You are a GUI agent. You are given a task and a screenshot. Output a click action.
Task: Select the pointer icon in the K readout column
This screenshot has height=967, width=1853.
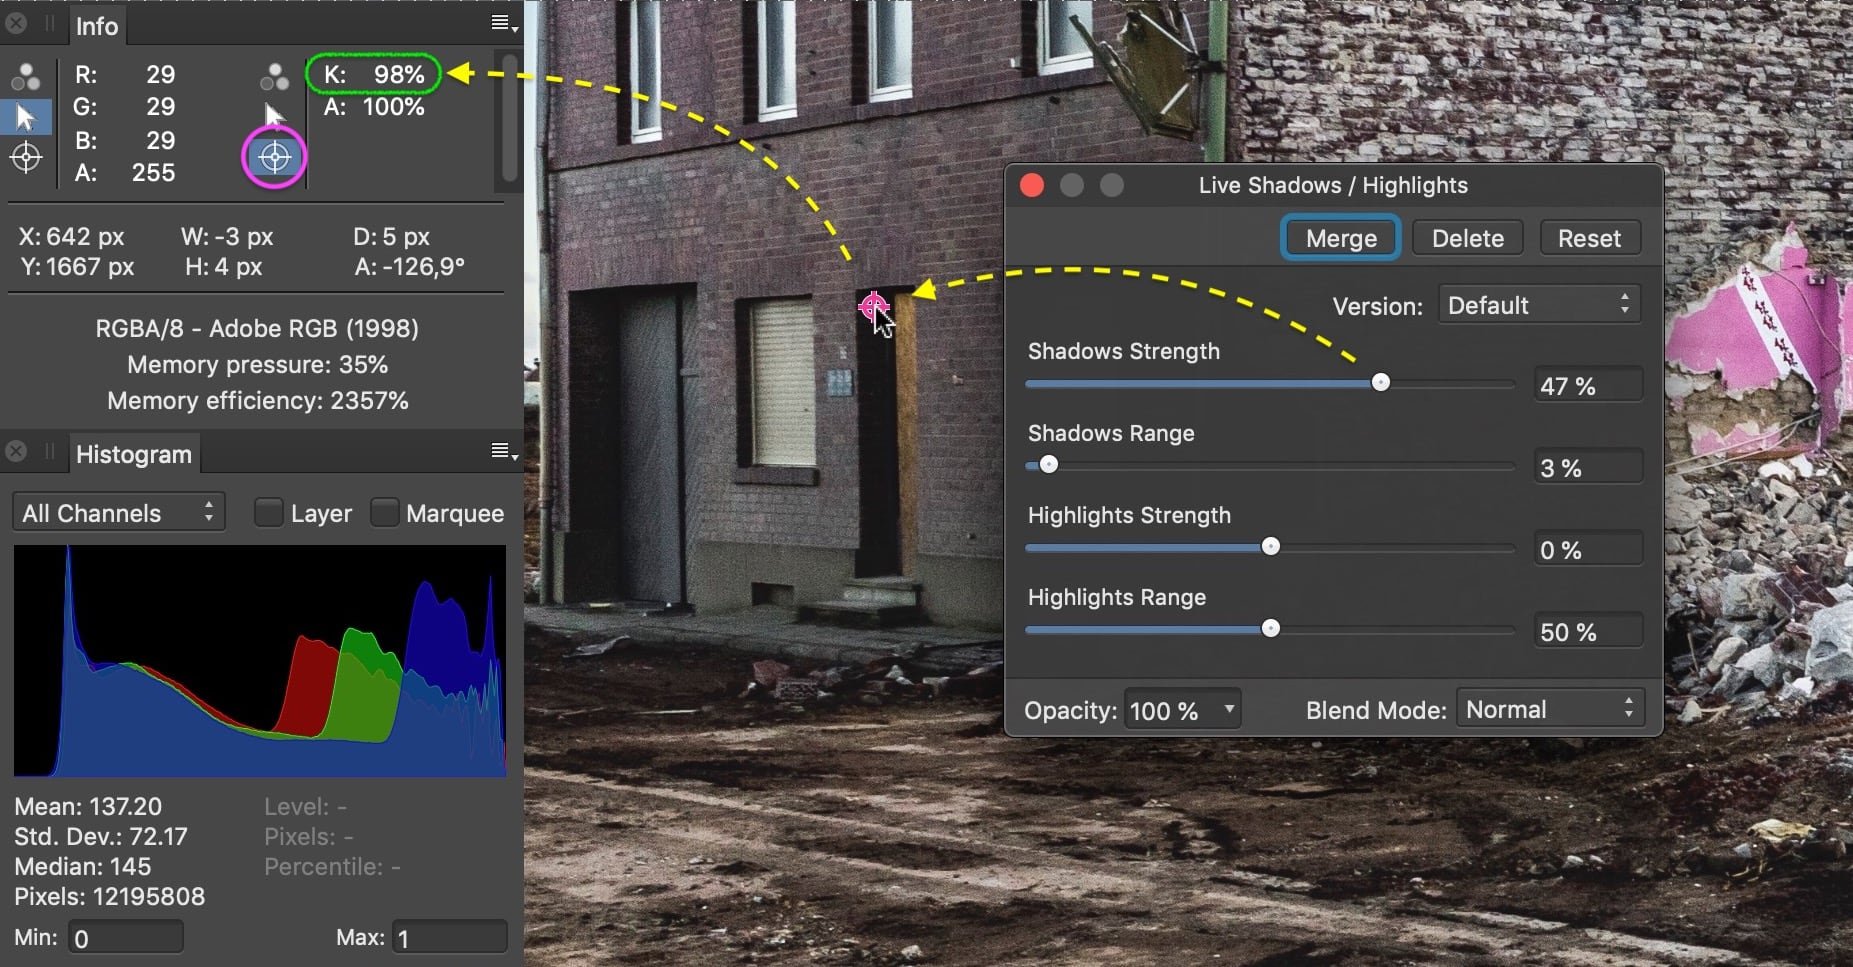274,116
